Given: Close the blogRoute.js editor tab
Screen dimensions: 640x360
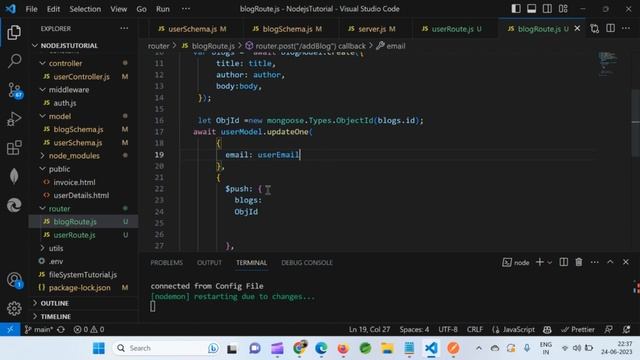Looking at the screenshot, I should [x=577, y=29].
